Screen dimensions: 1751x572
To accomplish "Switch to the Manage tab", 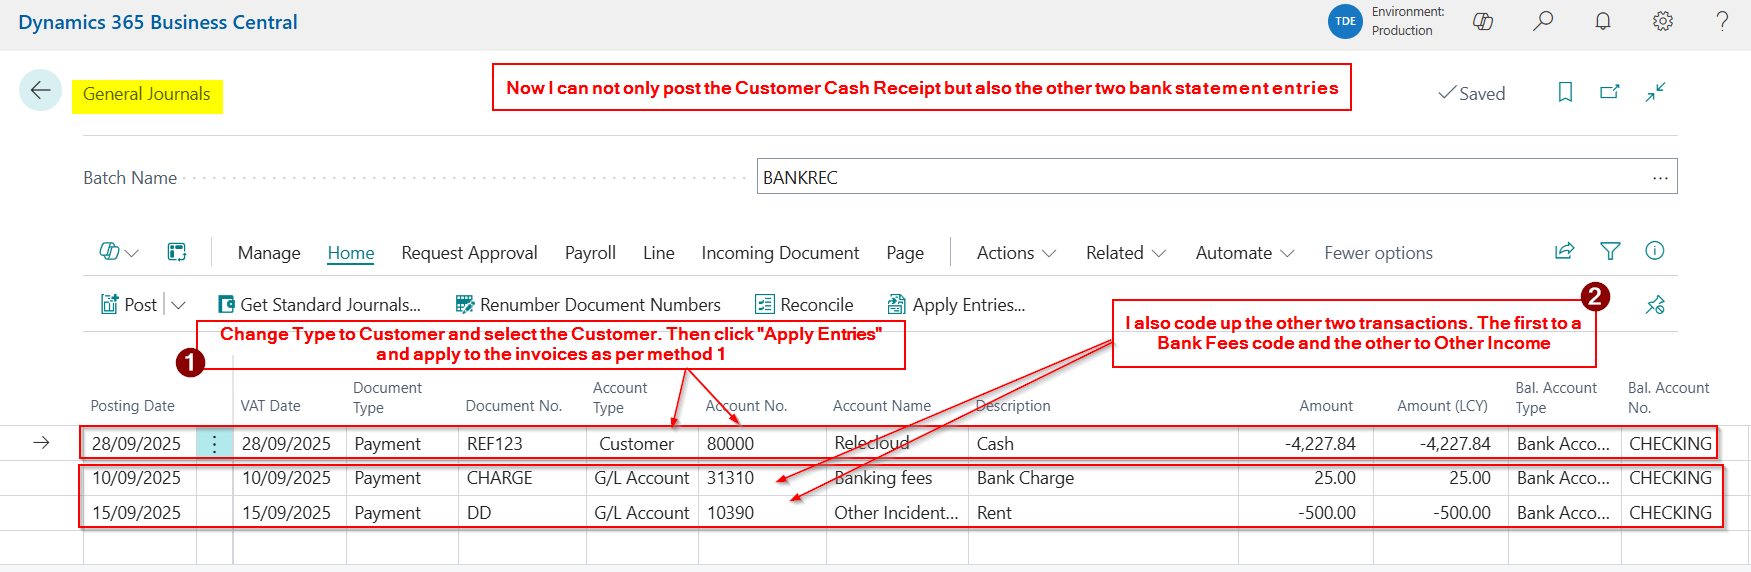I will [x=269, y=253].
